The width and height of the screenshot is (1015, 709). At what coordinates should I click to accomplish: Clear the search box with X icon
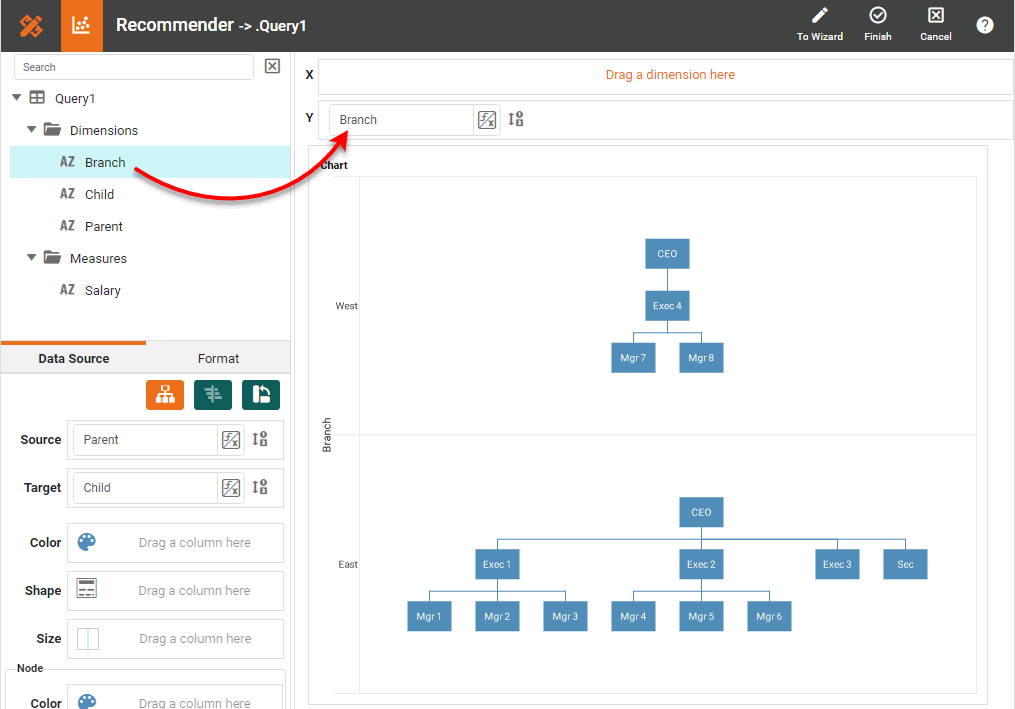(272, 67)
